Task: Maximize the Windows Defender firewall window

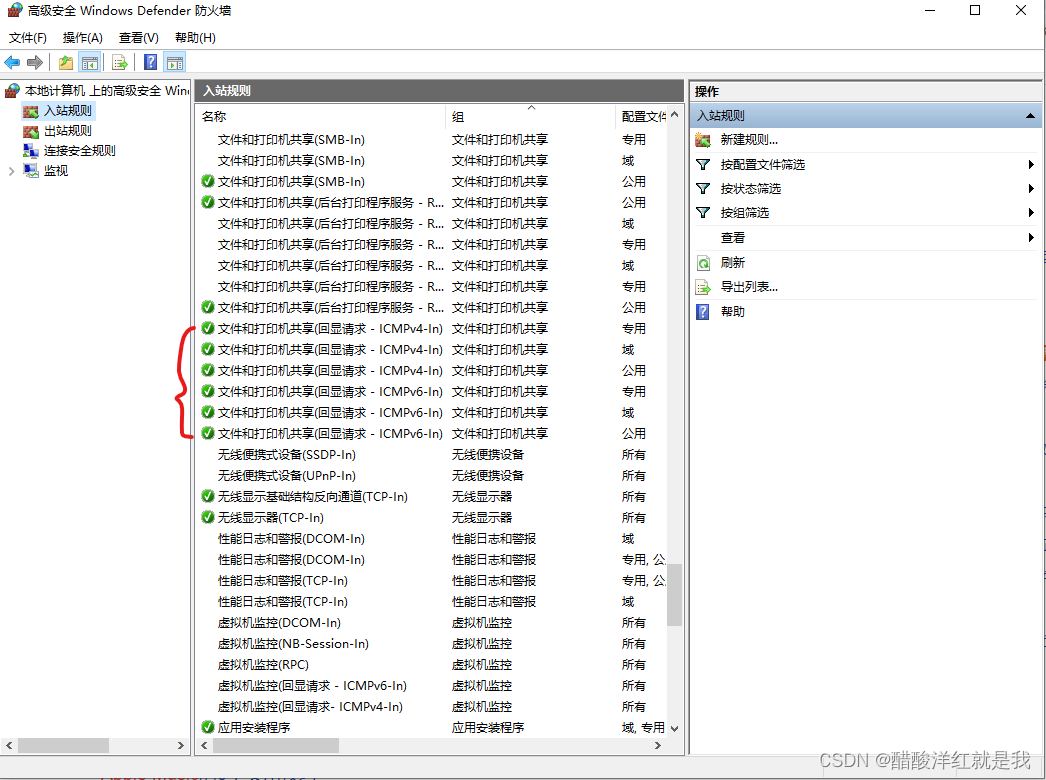Action: (975, 11)
